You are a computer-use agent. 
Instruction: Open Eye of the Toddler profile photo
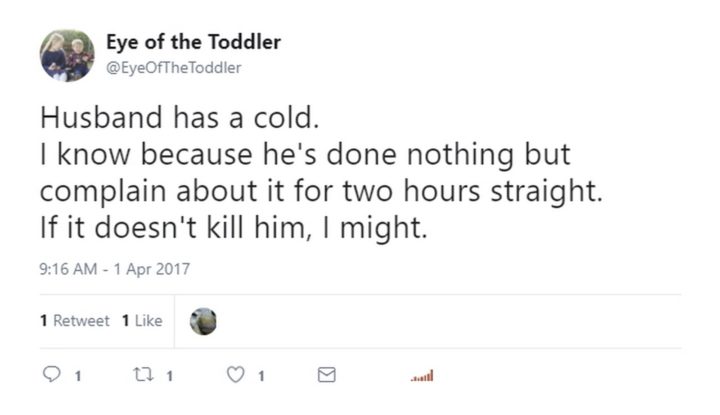67,55
